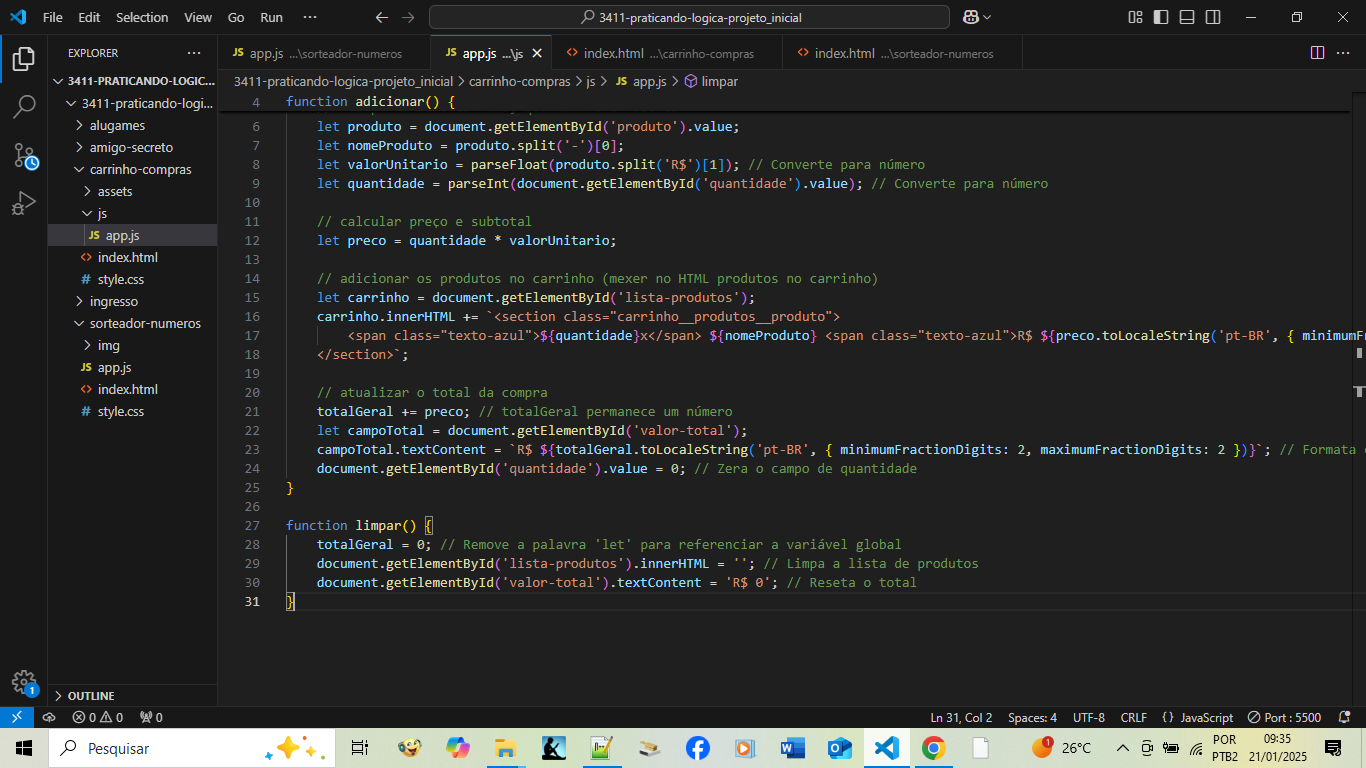This screenshot has width=1366, height=768.
Task: Expand the img folder
Action: 133,345
